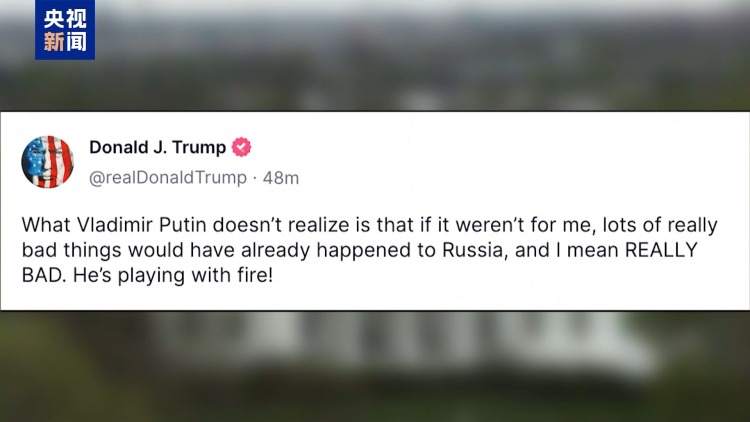Click the 48m post timestamp
750x422 pixels.
[x=281, y=178]
